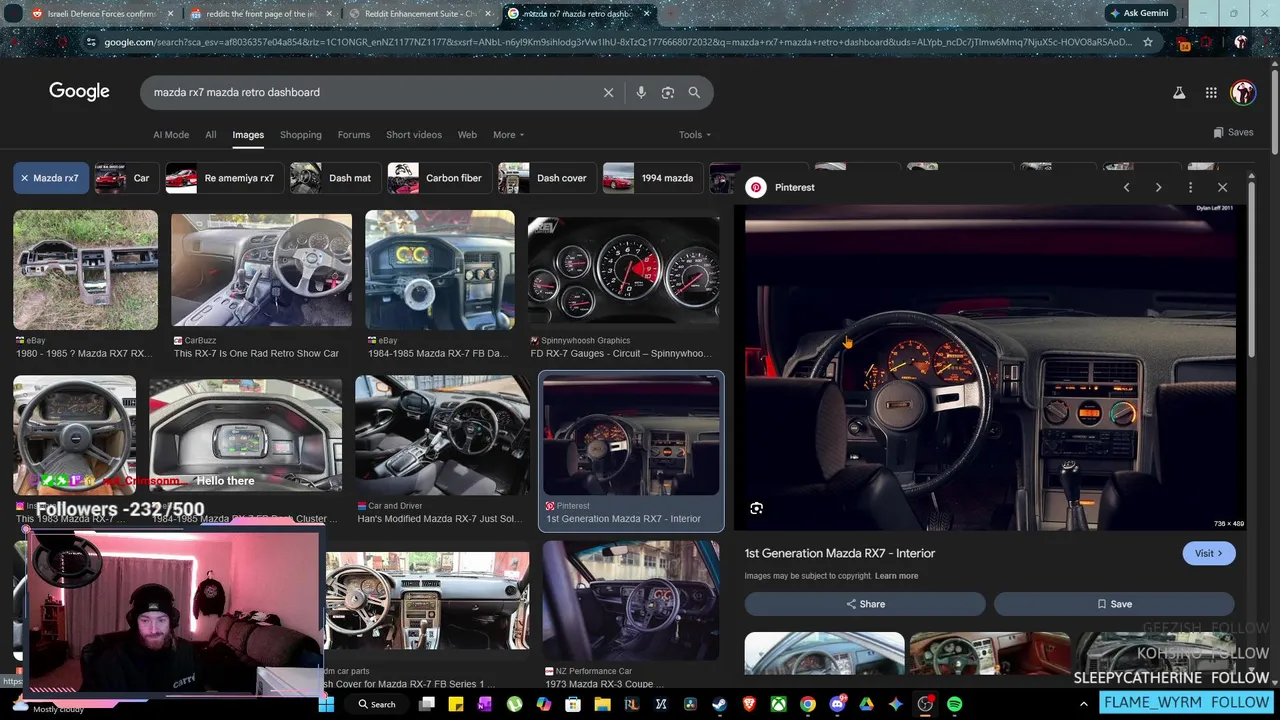The width and height of the screenshot is (1280, 720).
Task: Switch to Reddit Enhancement Suite browser tab
Action: 419,14
